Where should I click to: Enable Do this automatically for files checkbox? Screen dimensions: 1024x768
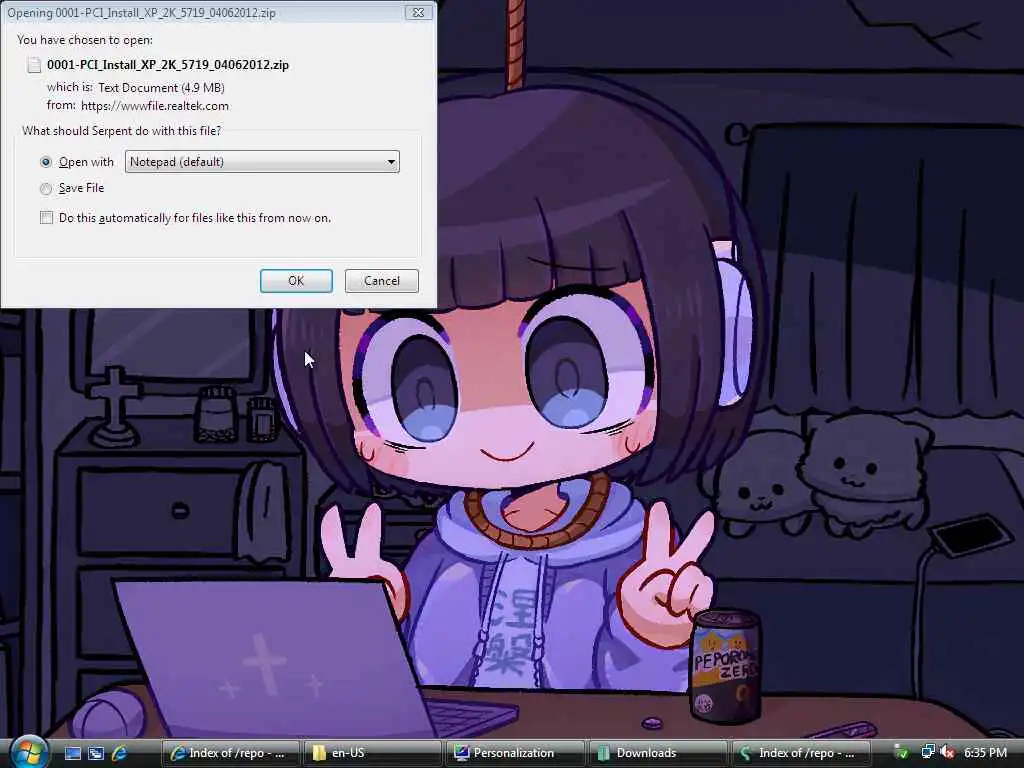click(46, 217)
